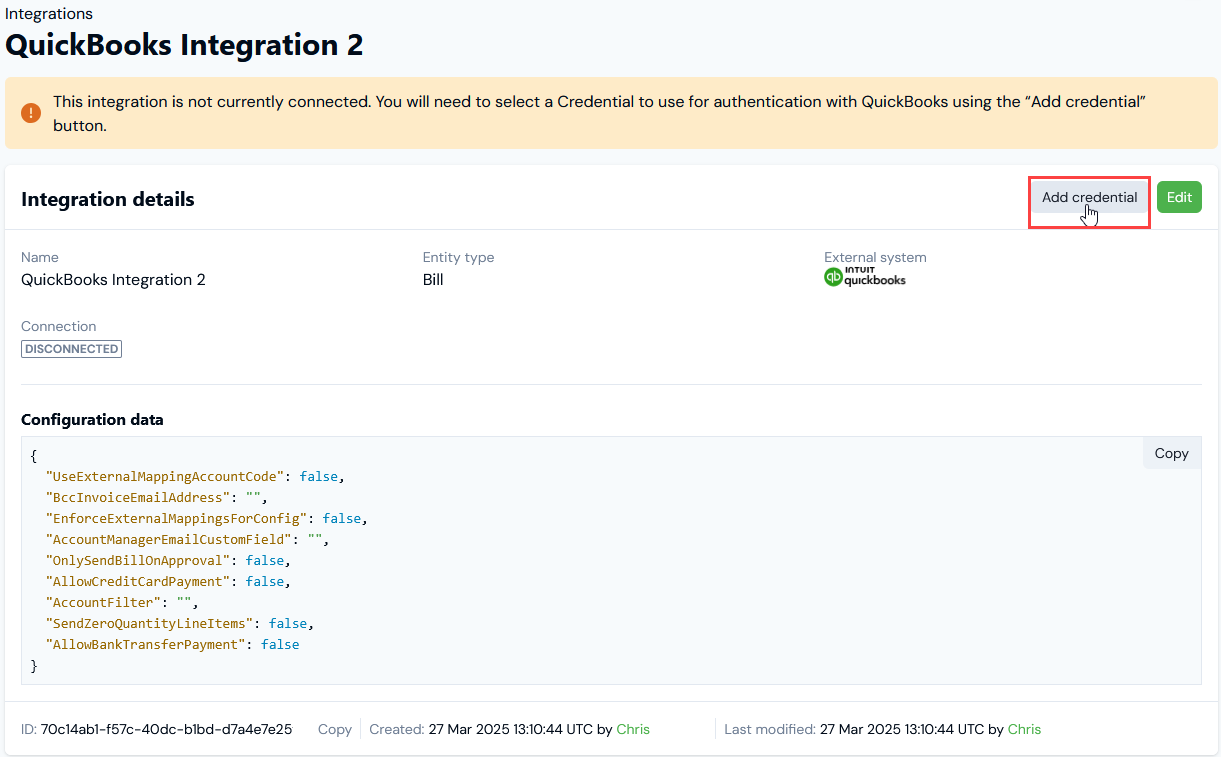Select the External system label
Image resolution: width=1221 pixels, height=757 pixels.
[x=875, y=257]
